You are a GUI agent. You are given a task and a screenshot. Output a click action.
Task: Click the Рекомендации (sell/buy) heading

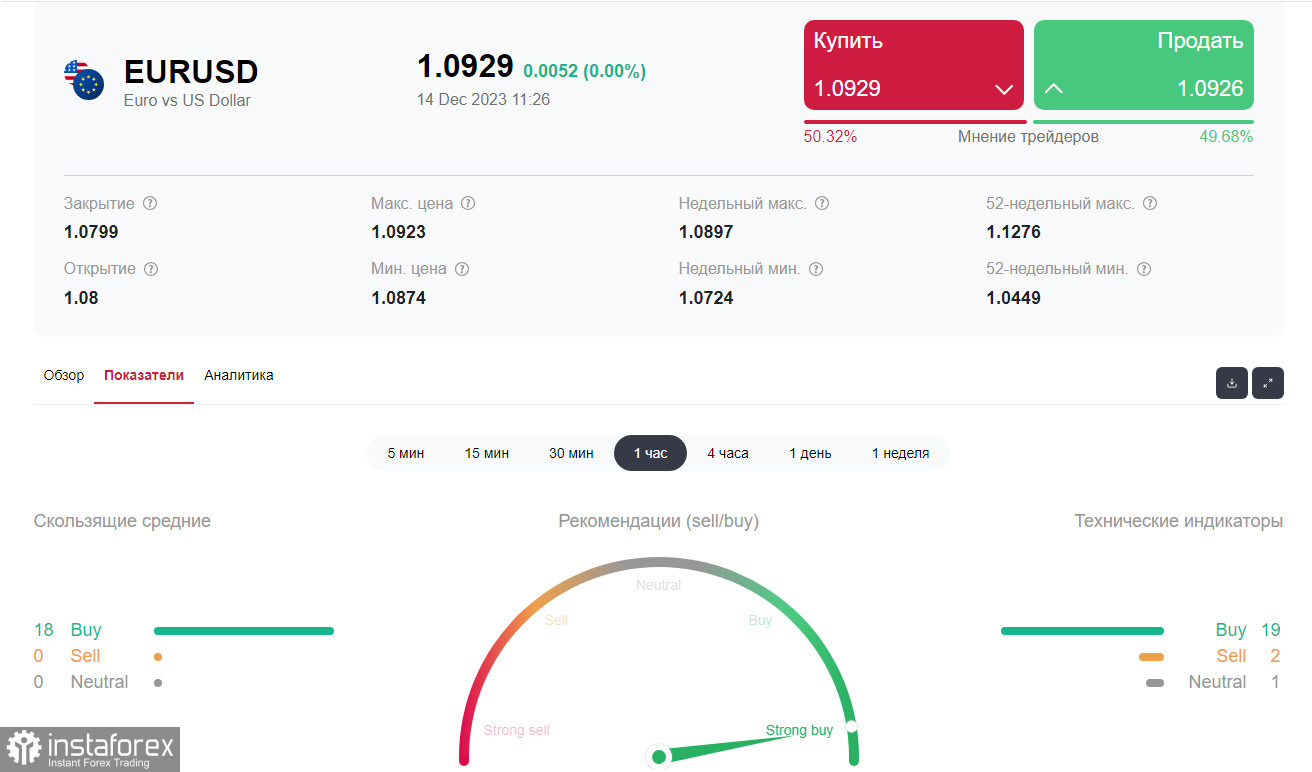point(659,521)
